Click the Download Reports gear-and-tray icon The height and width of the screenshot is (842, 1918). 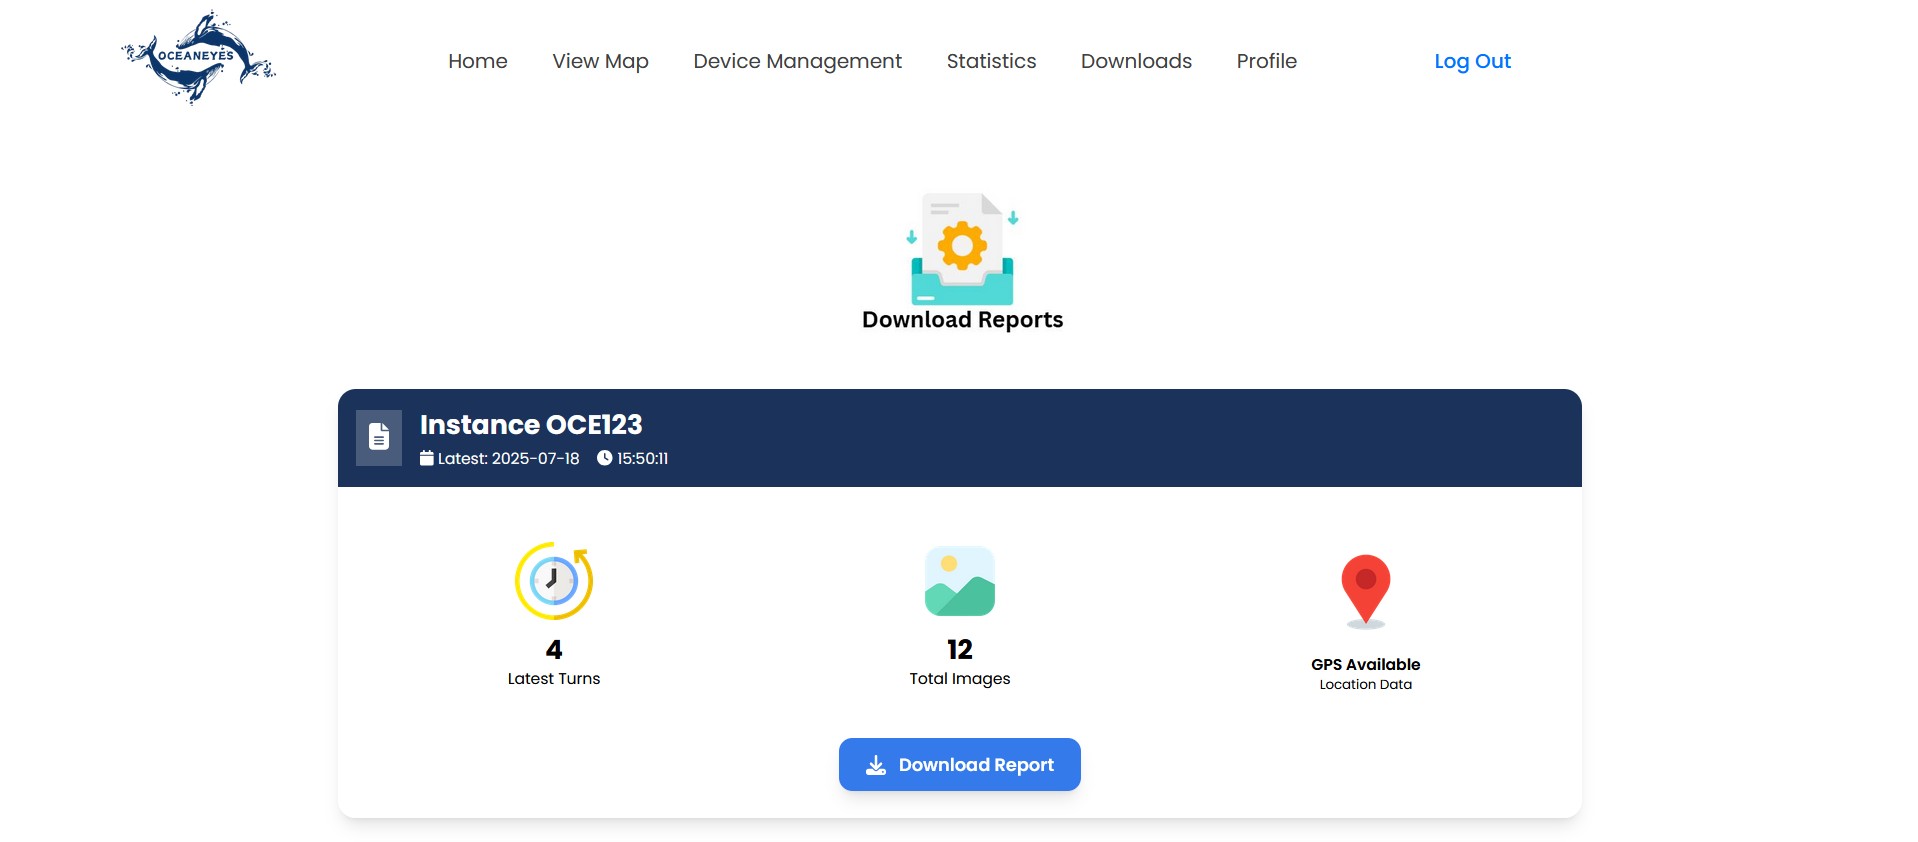coord(962,249)
